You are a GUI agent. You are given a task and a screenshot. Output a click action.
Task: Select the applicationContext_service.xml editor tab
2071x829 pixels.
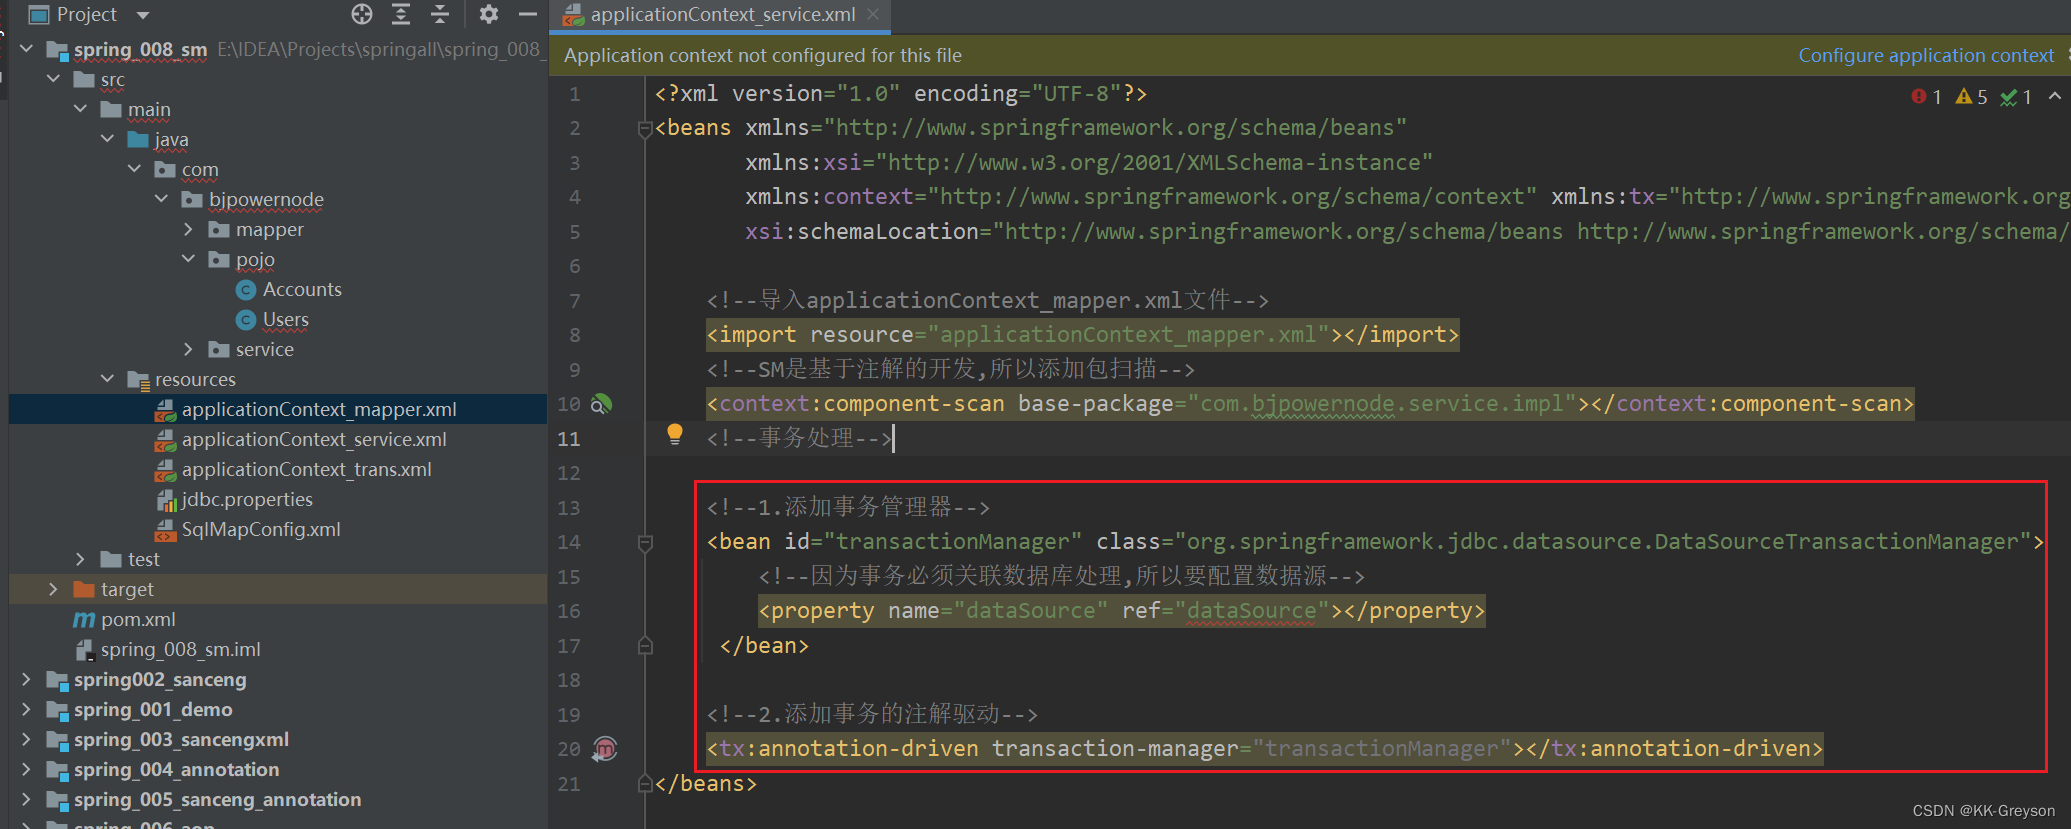pyautogui.click(x=722, y=14)
